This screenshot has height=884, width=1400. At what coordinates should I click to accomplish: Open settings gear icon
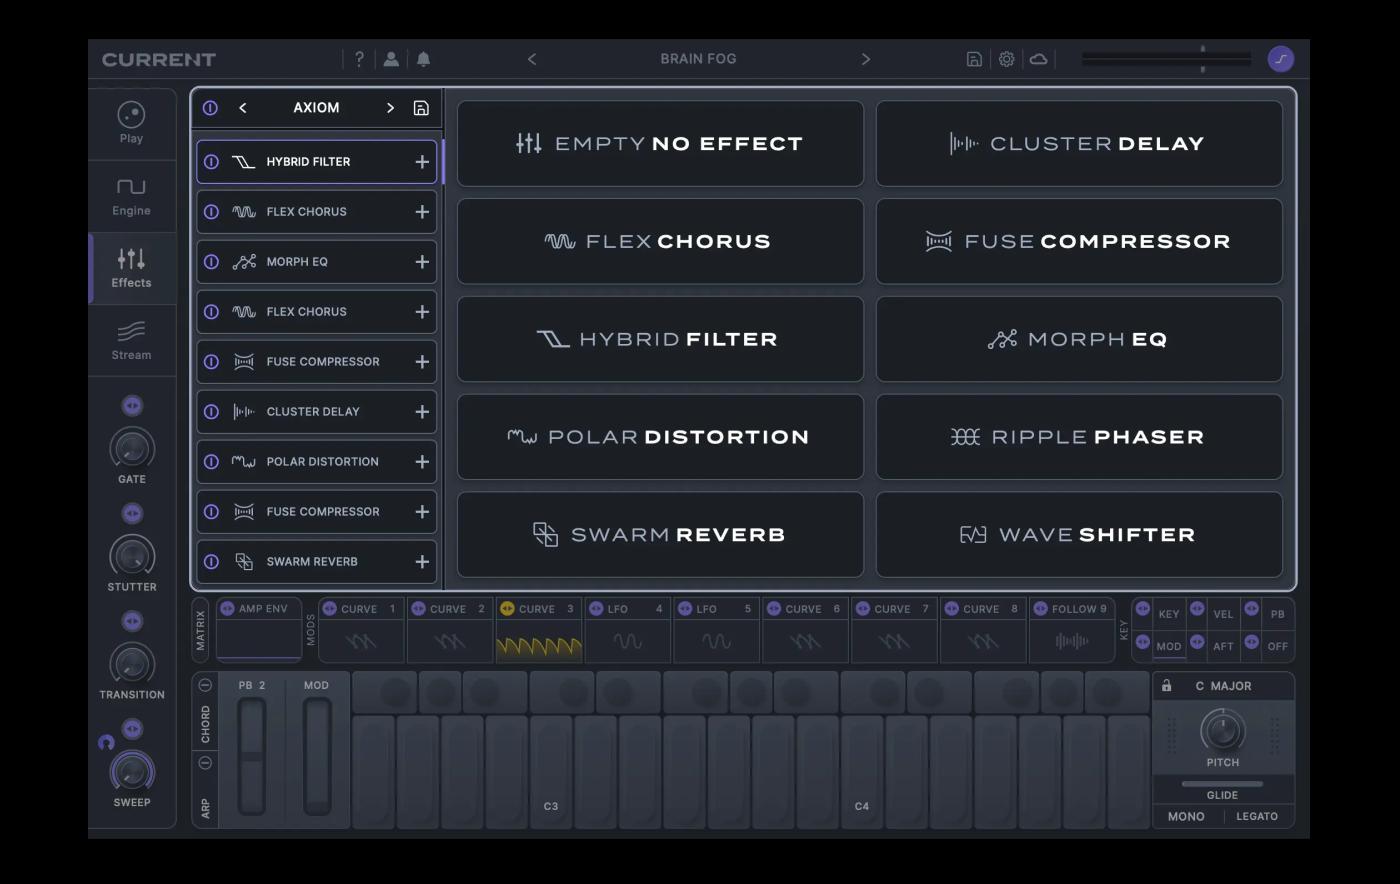point(1006,59)
